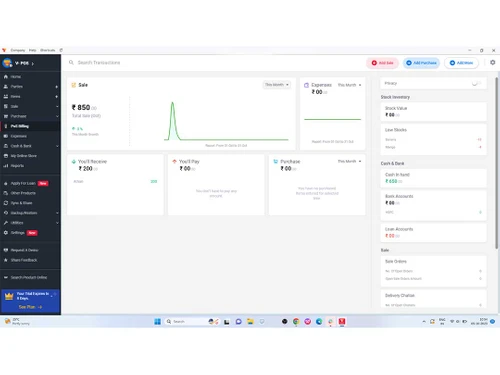The image size is (500, 375).
Task: Open the Shortcuts menu
Action: (x=48, y=50)
